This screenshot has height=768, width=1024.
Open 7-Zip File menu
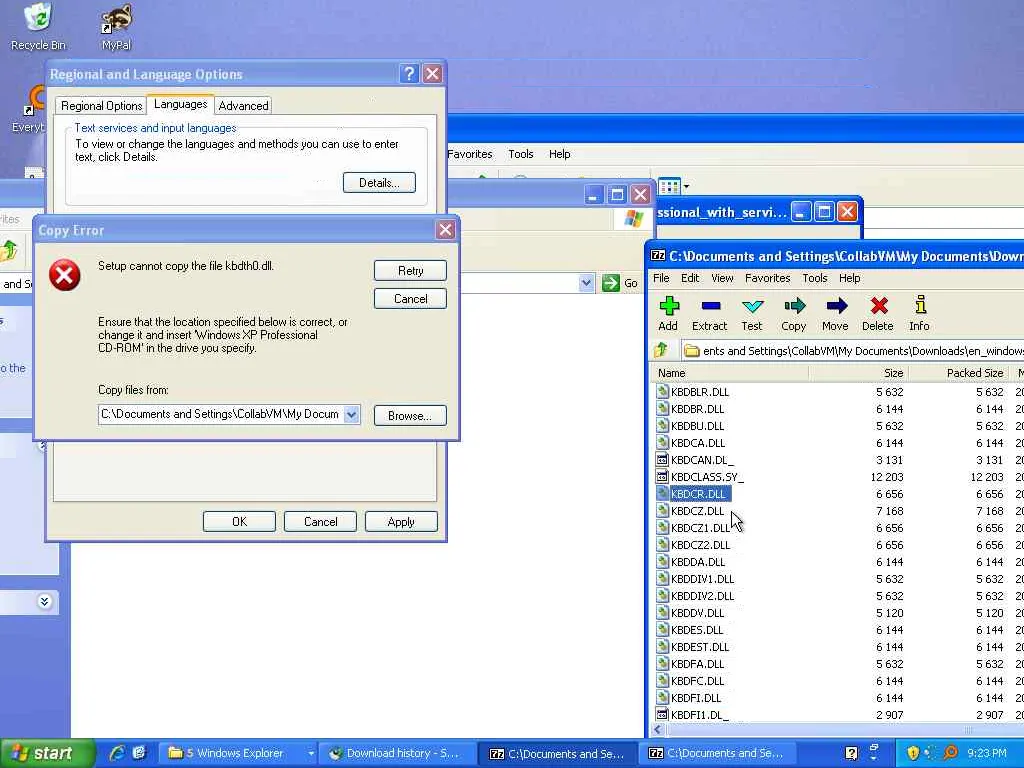(661, 278)
